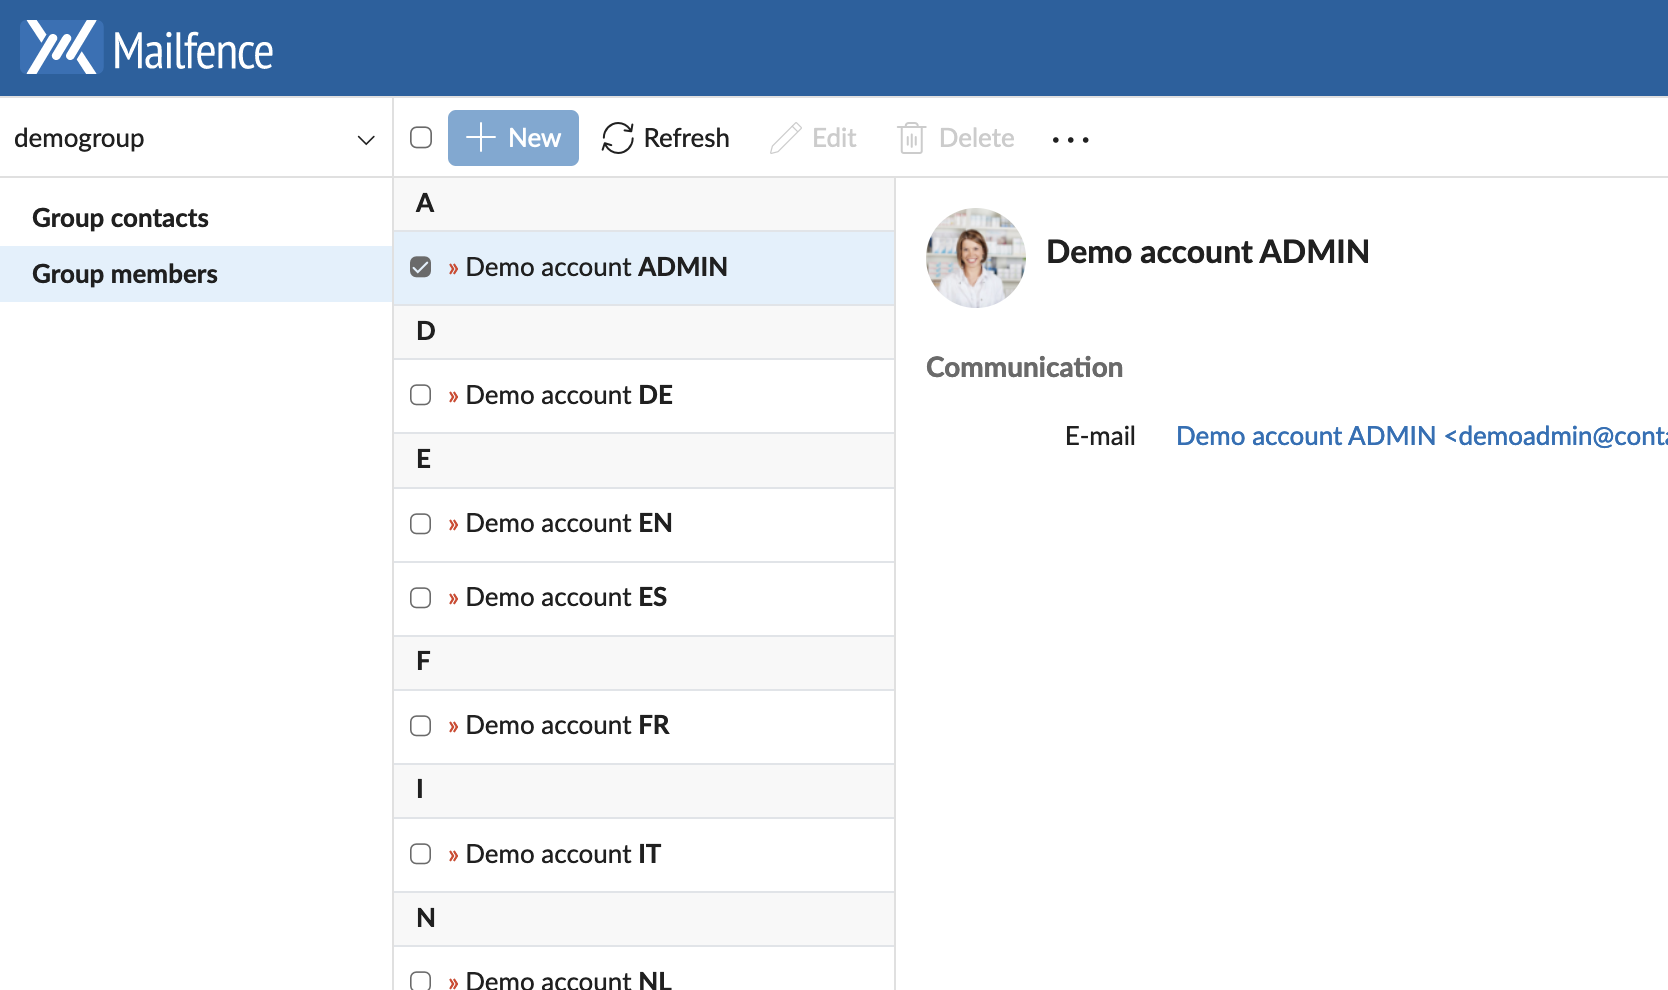The image size is (1668, 990).
Task: Switch to Group contacts
Action: pos(120,217)
